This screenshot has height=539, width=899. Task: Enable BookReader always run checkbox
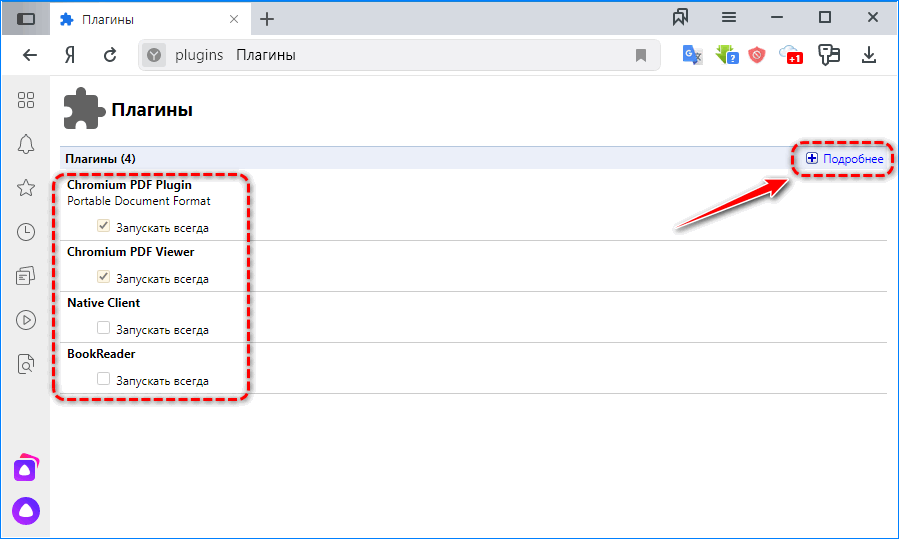coord(103,380)
